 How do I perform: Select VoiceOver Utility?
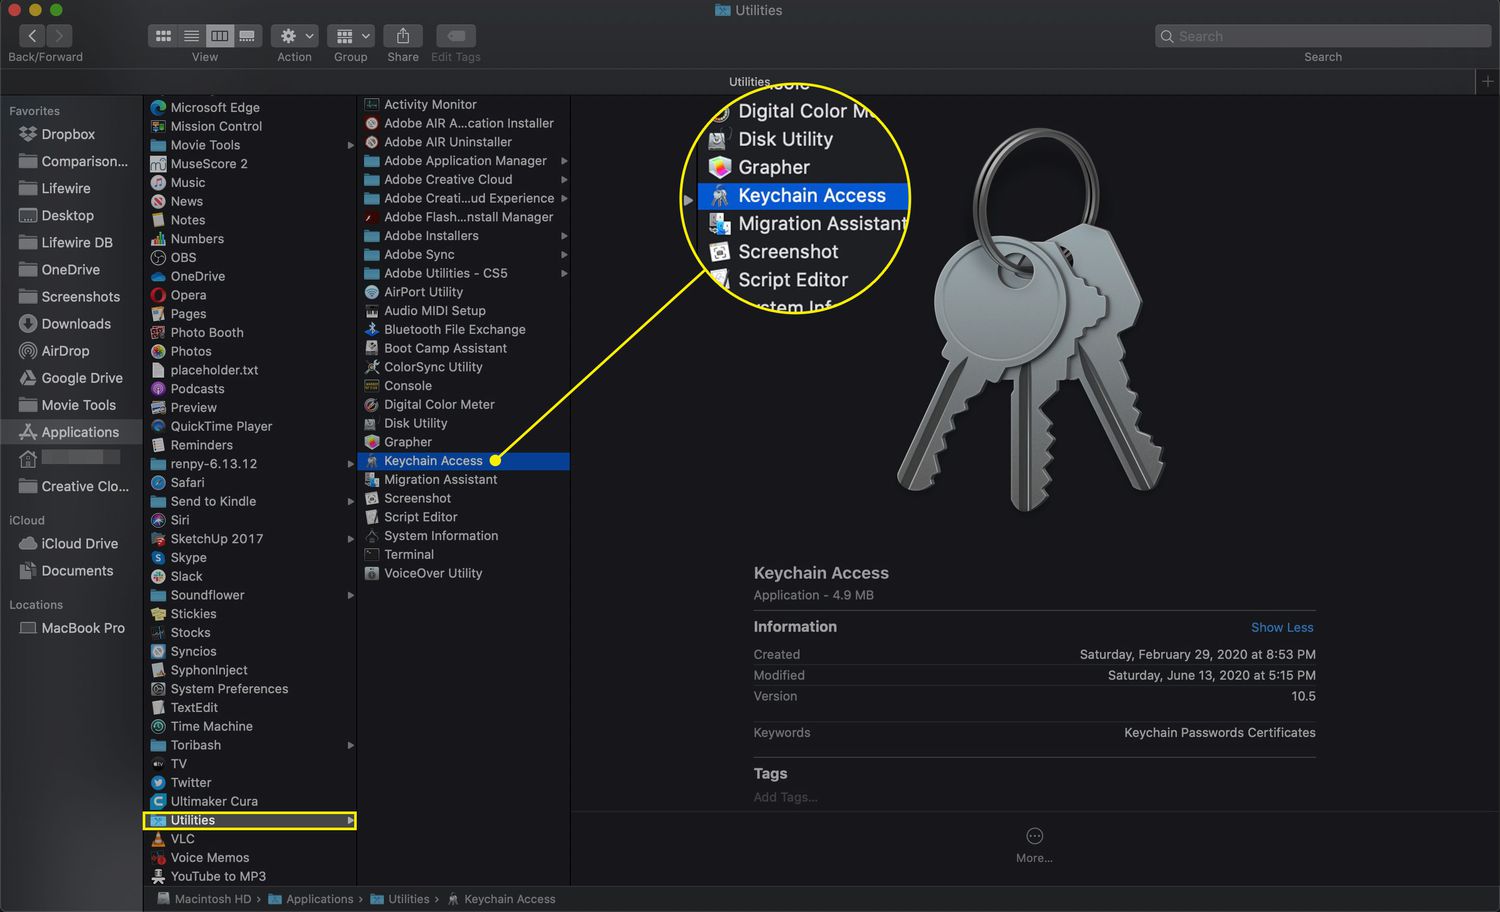[433, 574]
